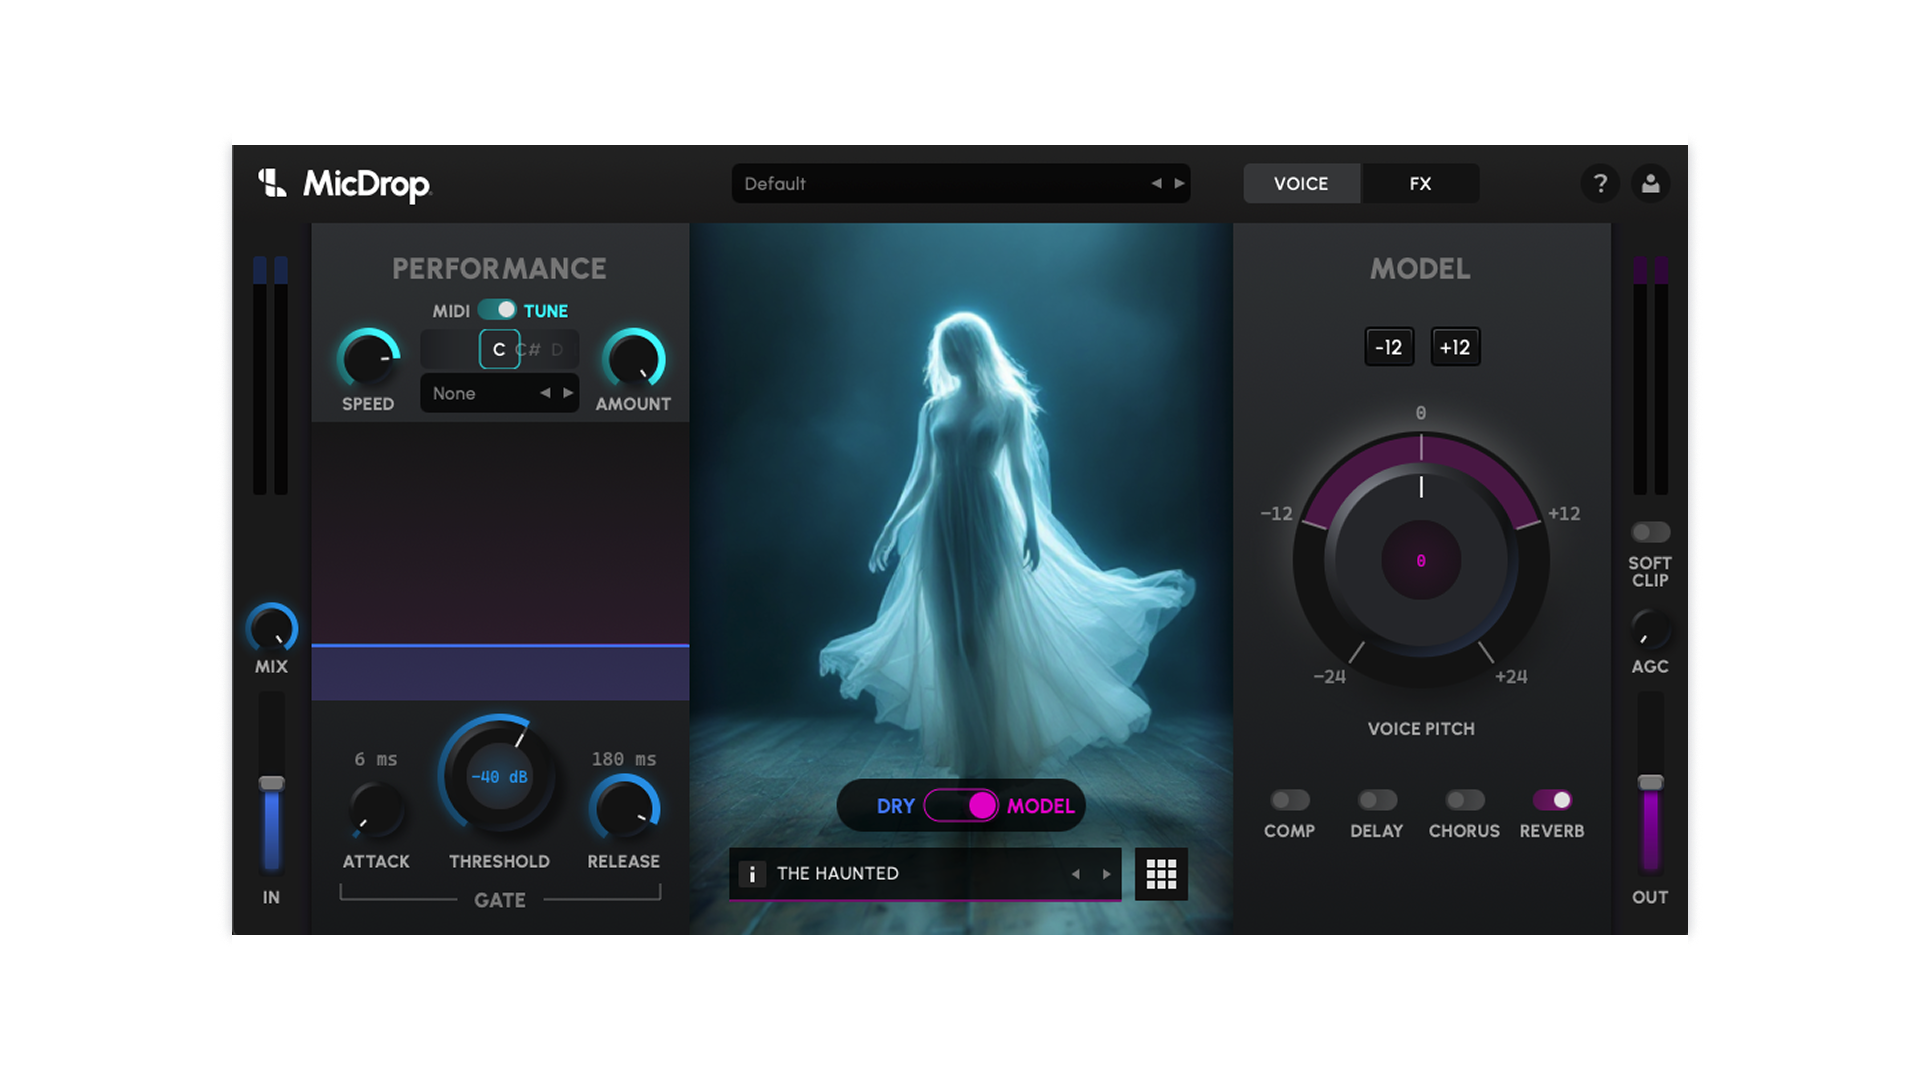The height and width of the screenshot is (1080, 1920).
Task: Enable the REVERB effect
Action: tap(1551, 799)
